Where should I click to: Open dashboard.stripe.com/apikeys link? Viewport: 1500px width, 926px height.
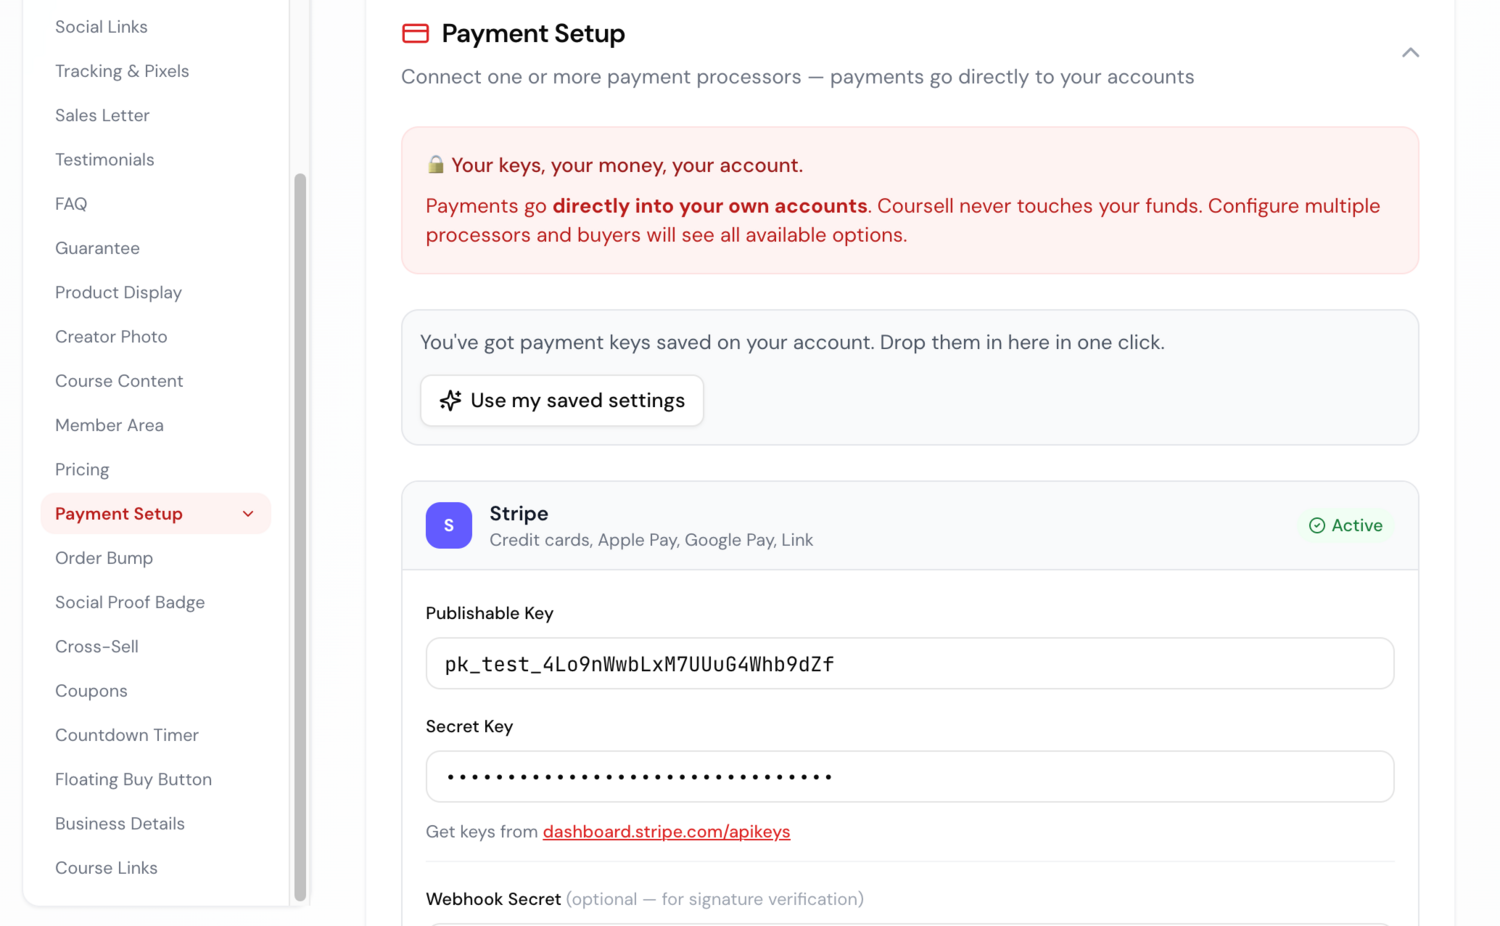tap(666, 832)
